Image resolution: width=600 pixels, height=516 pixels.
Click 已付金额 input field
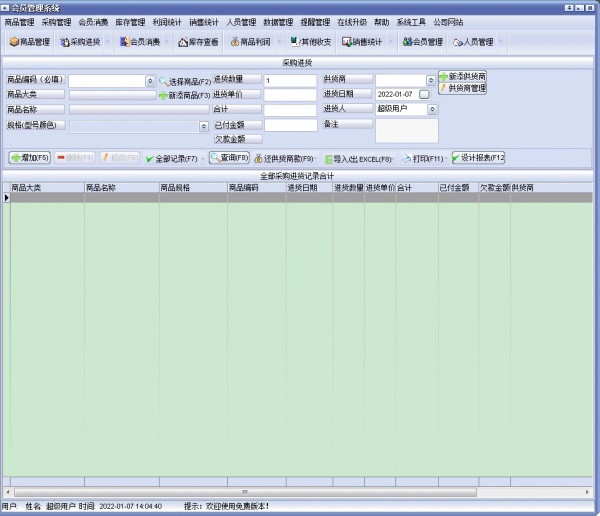pos(291,125)
